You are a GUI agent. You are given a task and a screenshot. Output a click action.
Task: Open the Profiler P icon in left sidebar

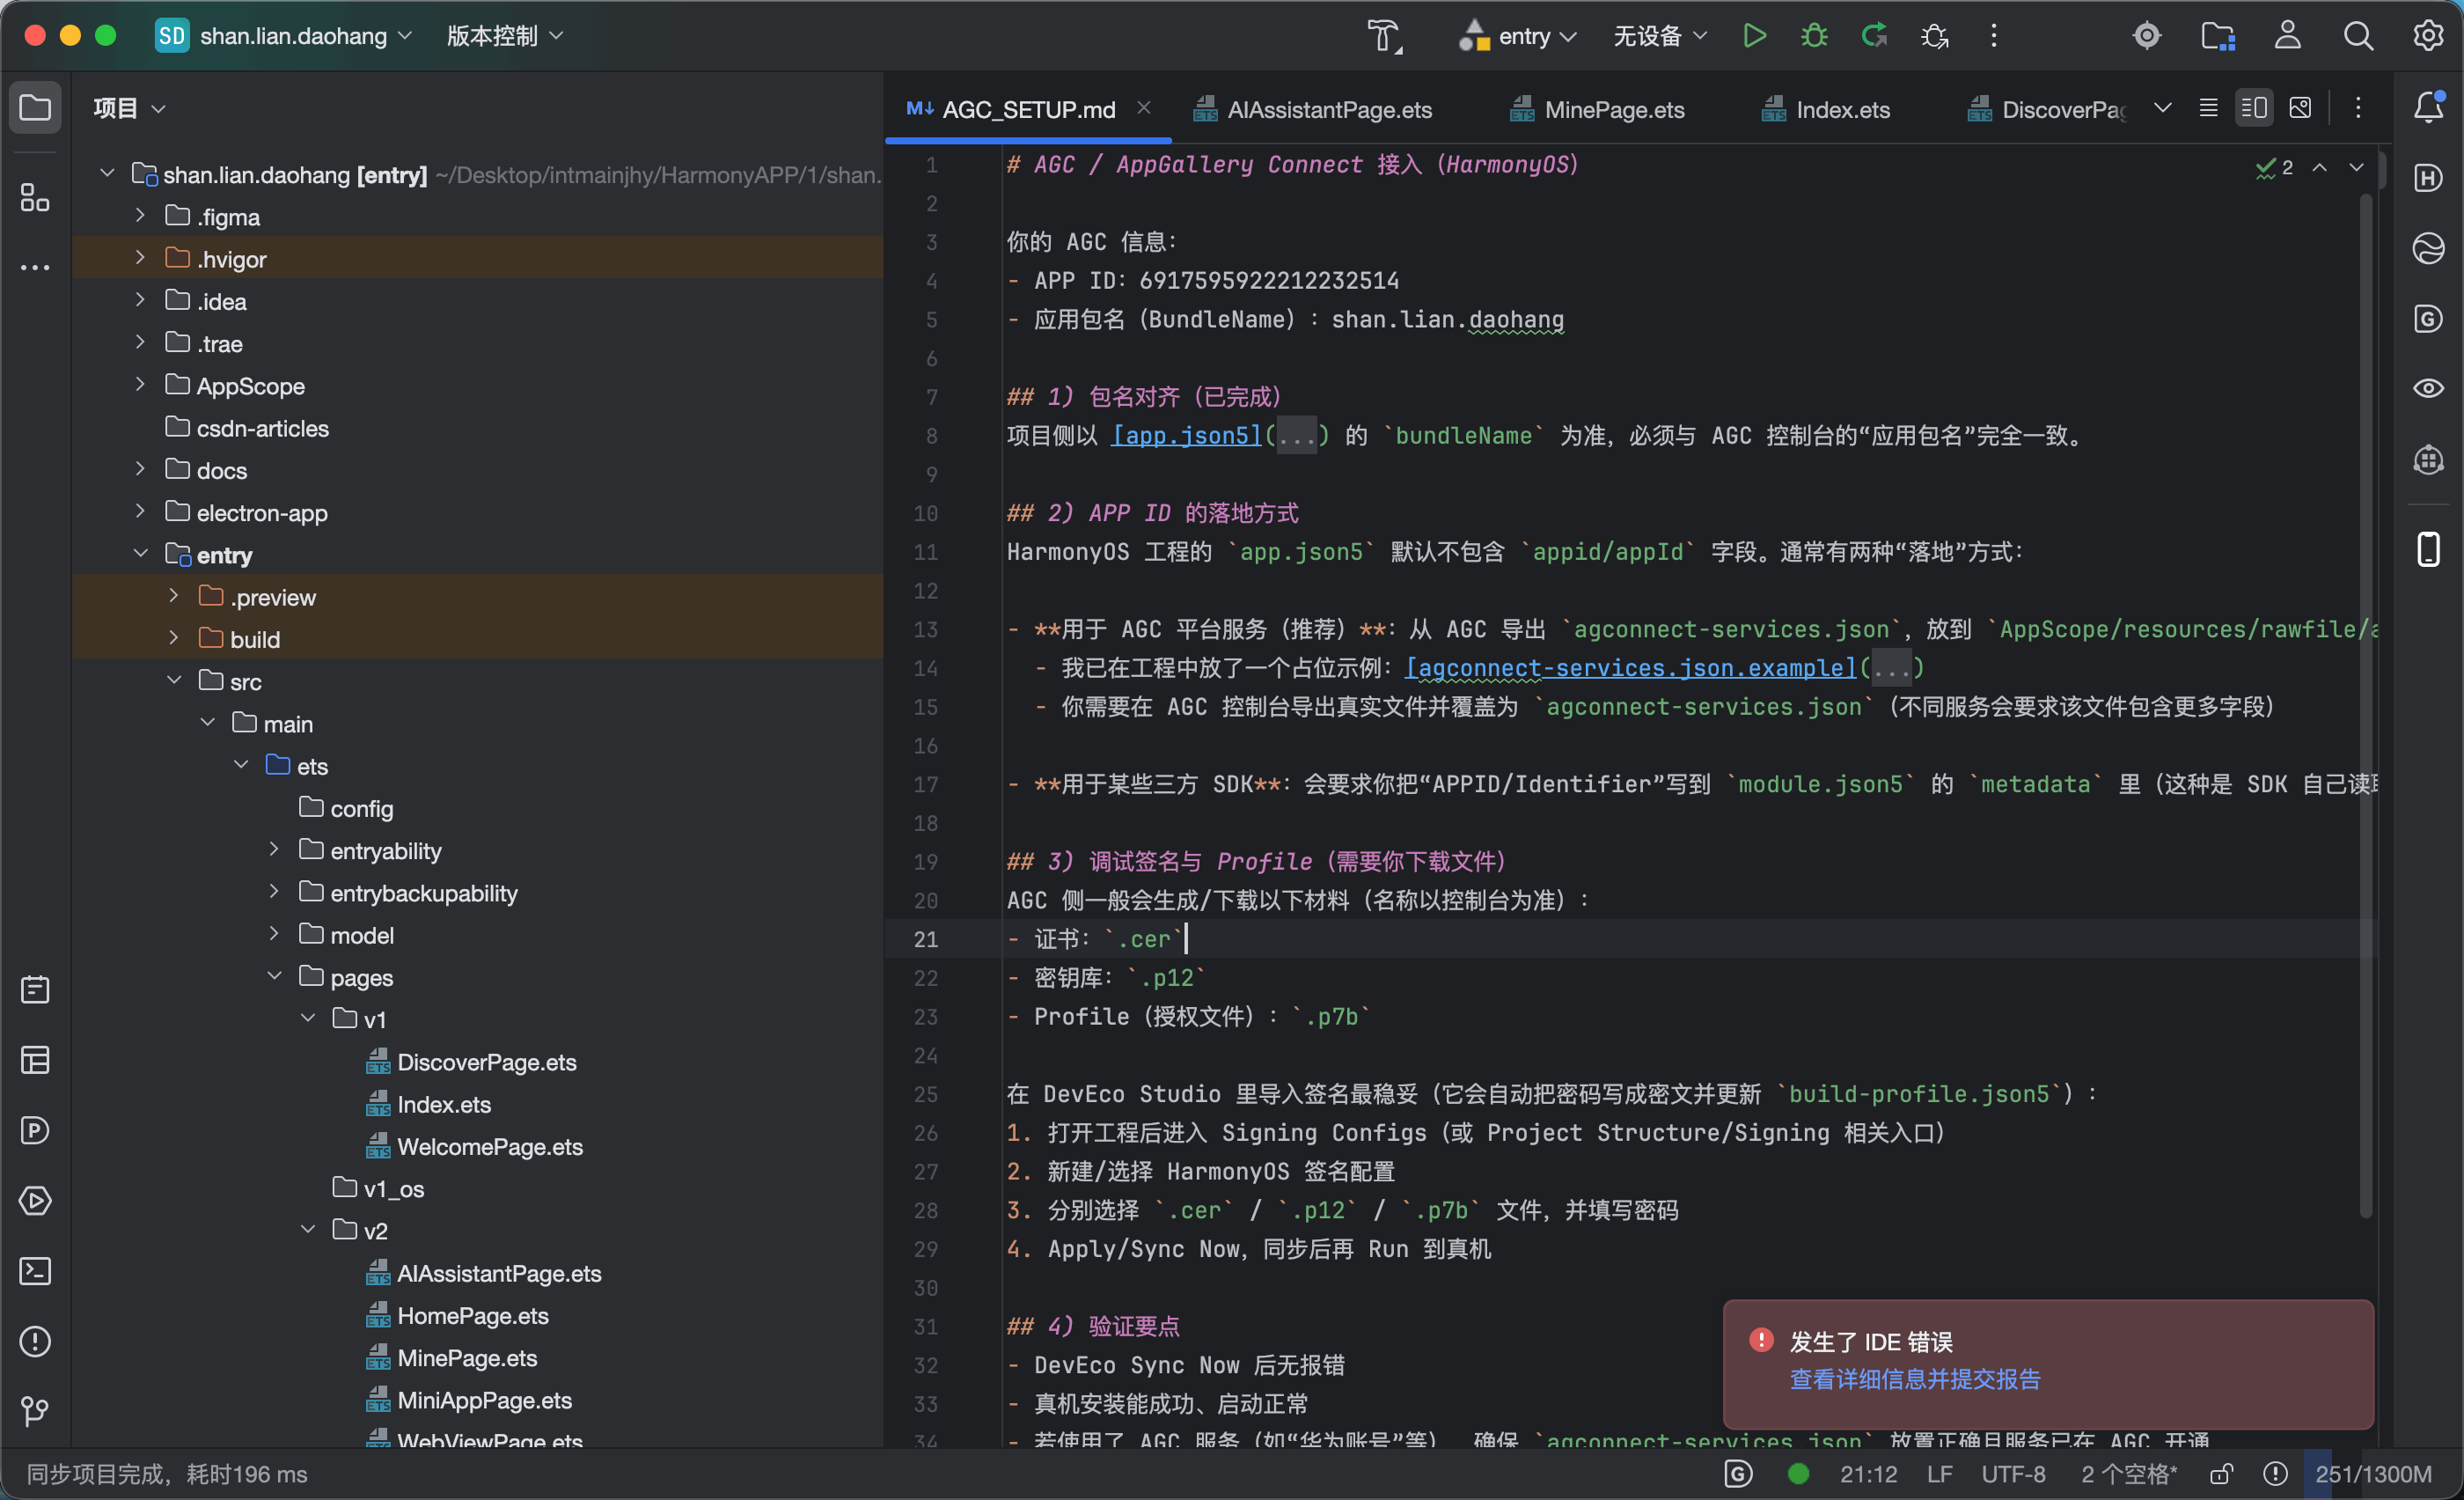pyautogui.click(x=35, y=1130)
